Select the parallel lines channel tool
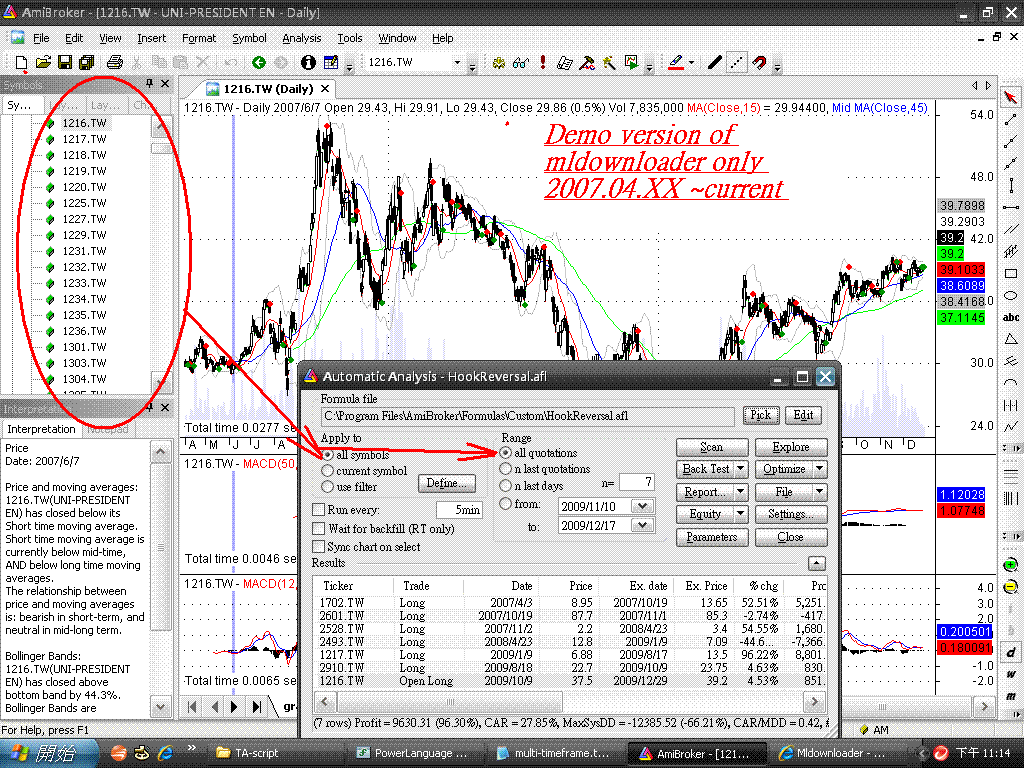The image size is (1024, 768). 1010,229
